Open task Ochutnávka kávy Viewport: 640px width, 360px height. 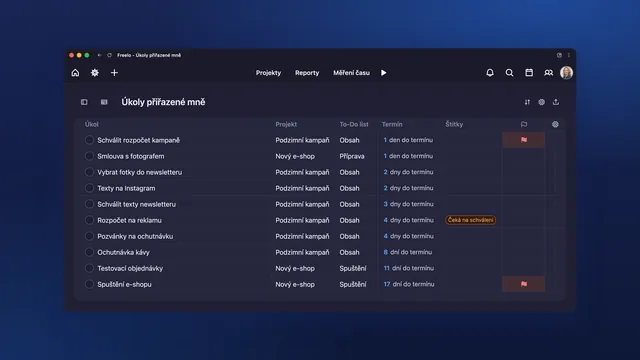(x=123, y=252)
